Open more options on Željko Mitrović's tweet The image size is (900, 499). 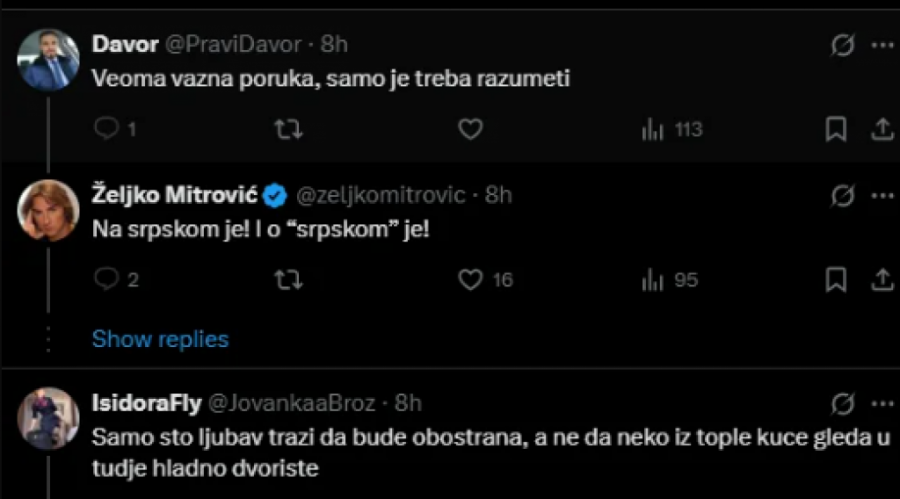coord(883,195)
